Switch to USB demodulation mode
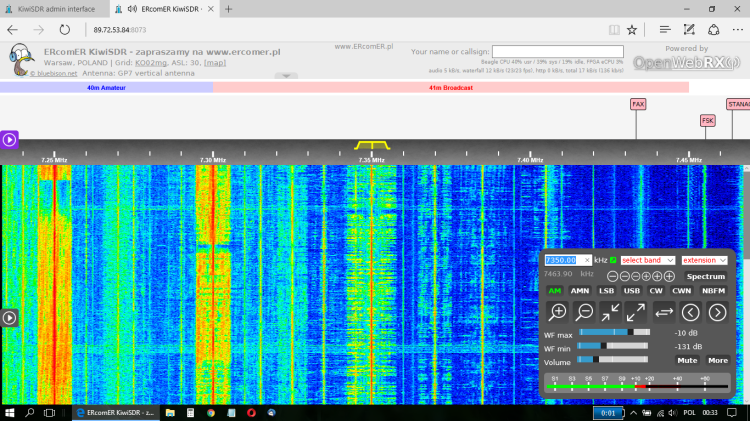The image size is (750, 421). tap(631, 291)
